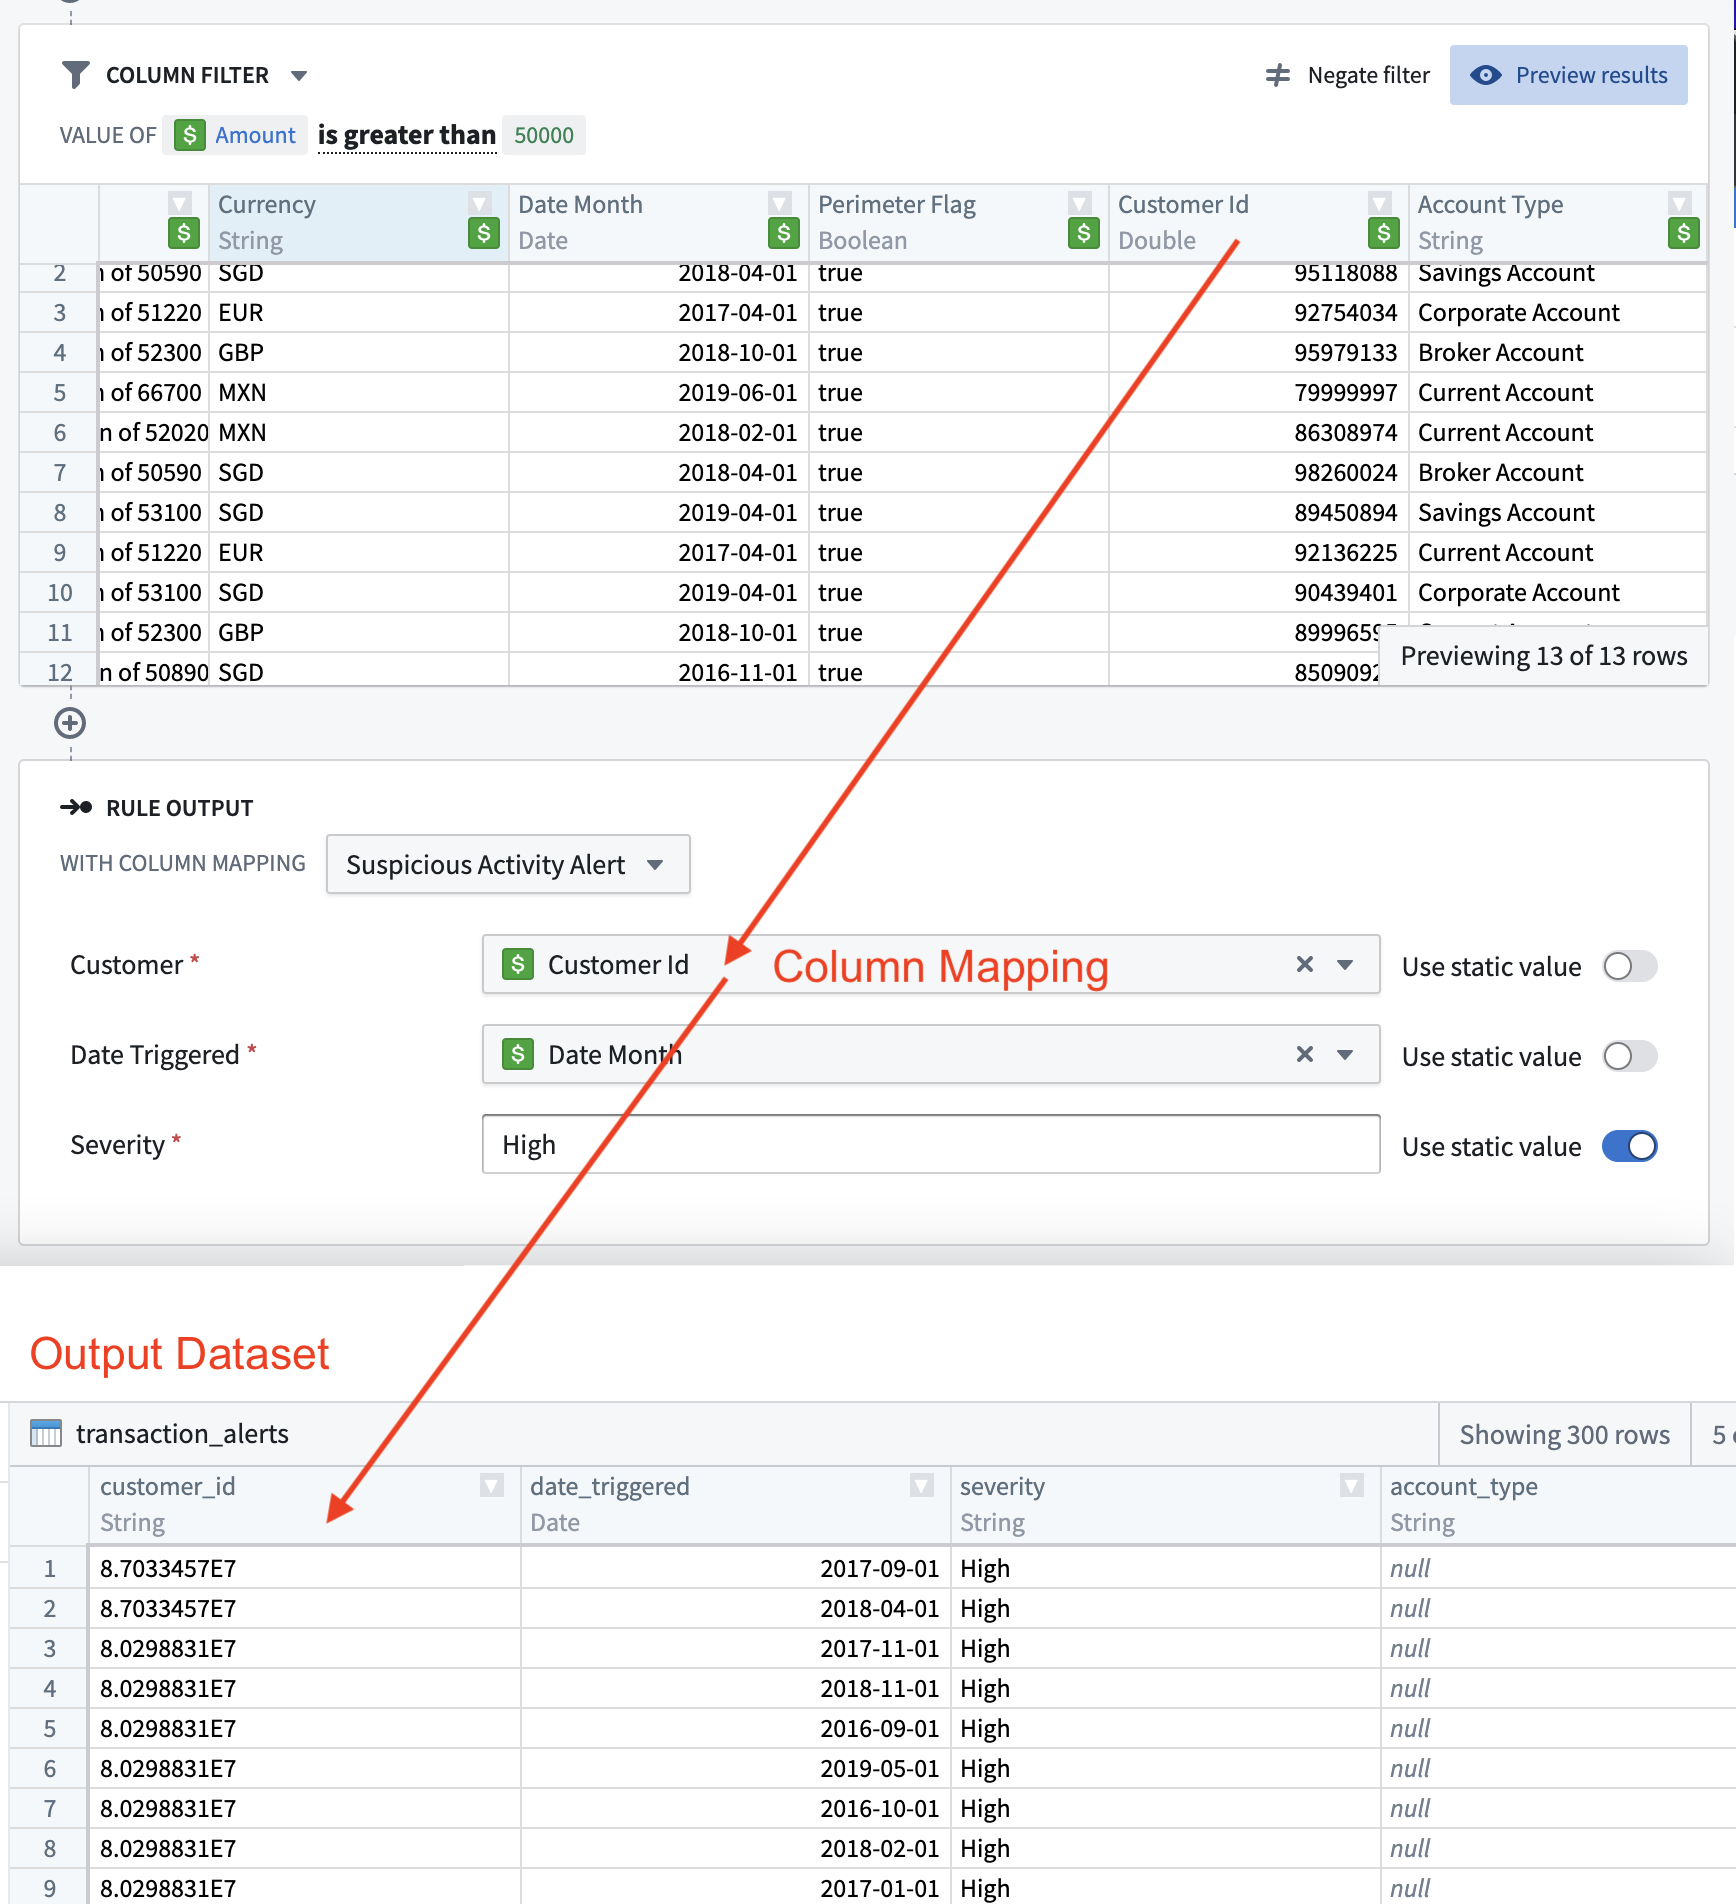Click the Preview results button
This screenshot has height=1904, width=1736.
coord(1568,75)
